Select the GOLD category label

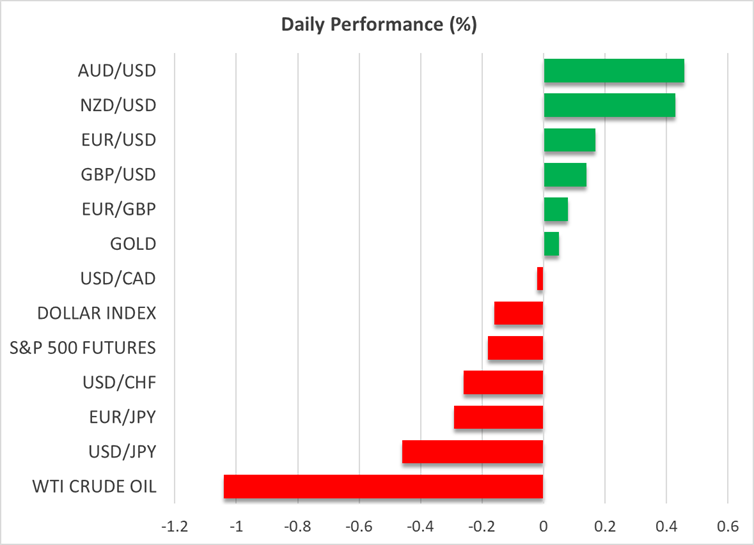coord(133,244)
